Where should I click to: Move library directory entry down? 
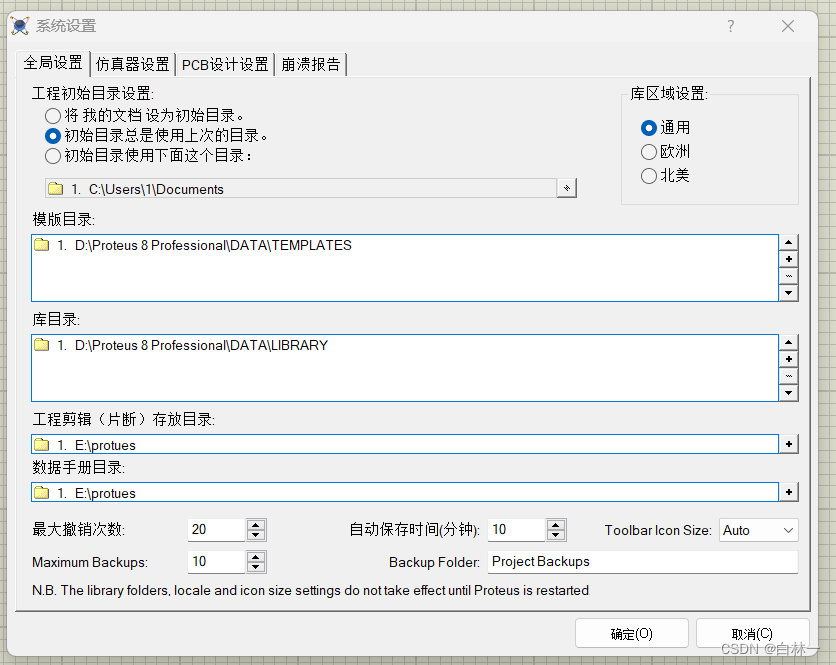[x=789, y=393]
